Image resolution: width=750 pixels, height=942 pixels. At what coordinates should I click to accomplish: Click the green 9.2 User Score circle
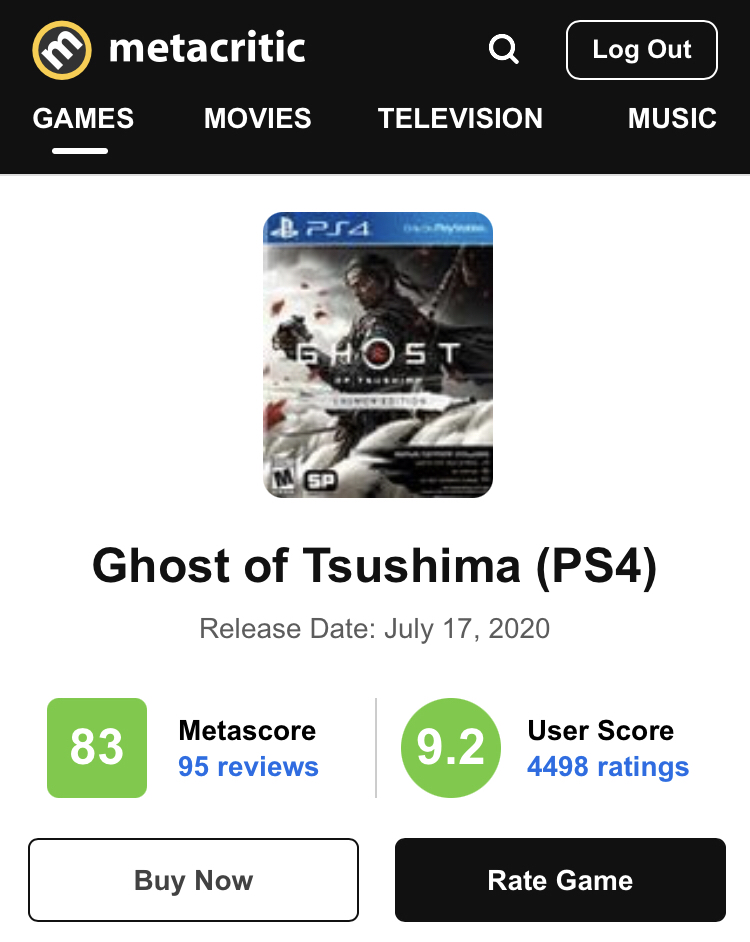(x=450, y=748)
